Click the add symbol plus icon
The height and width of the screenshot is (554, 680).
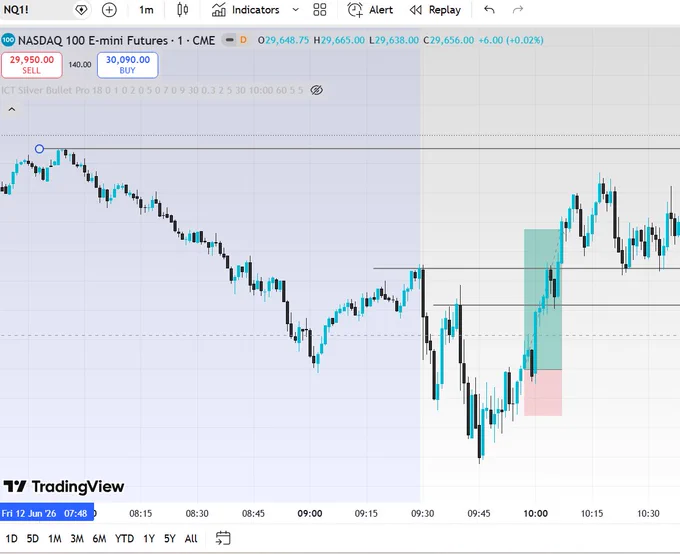pos(109,10)
